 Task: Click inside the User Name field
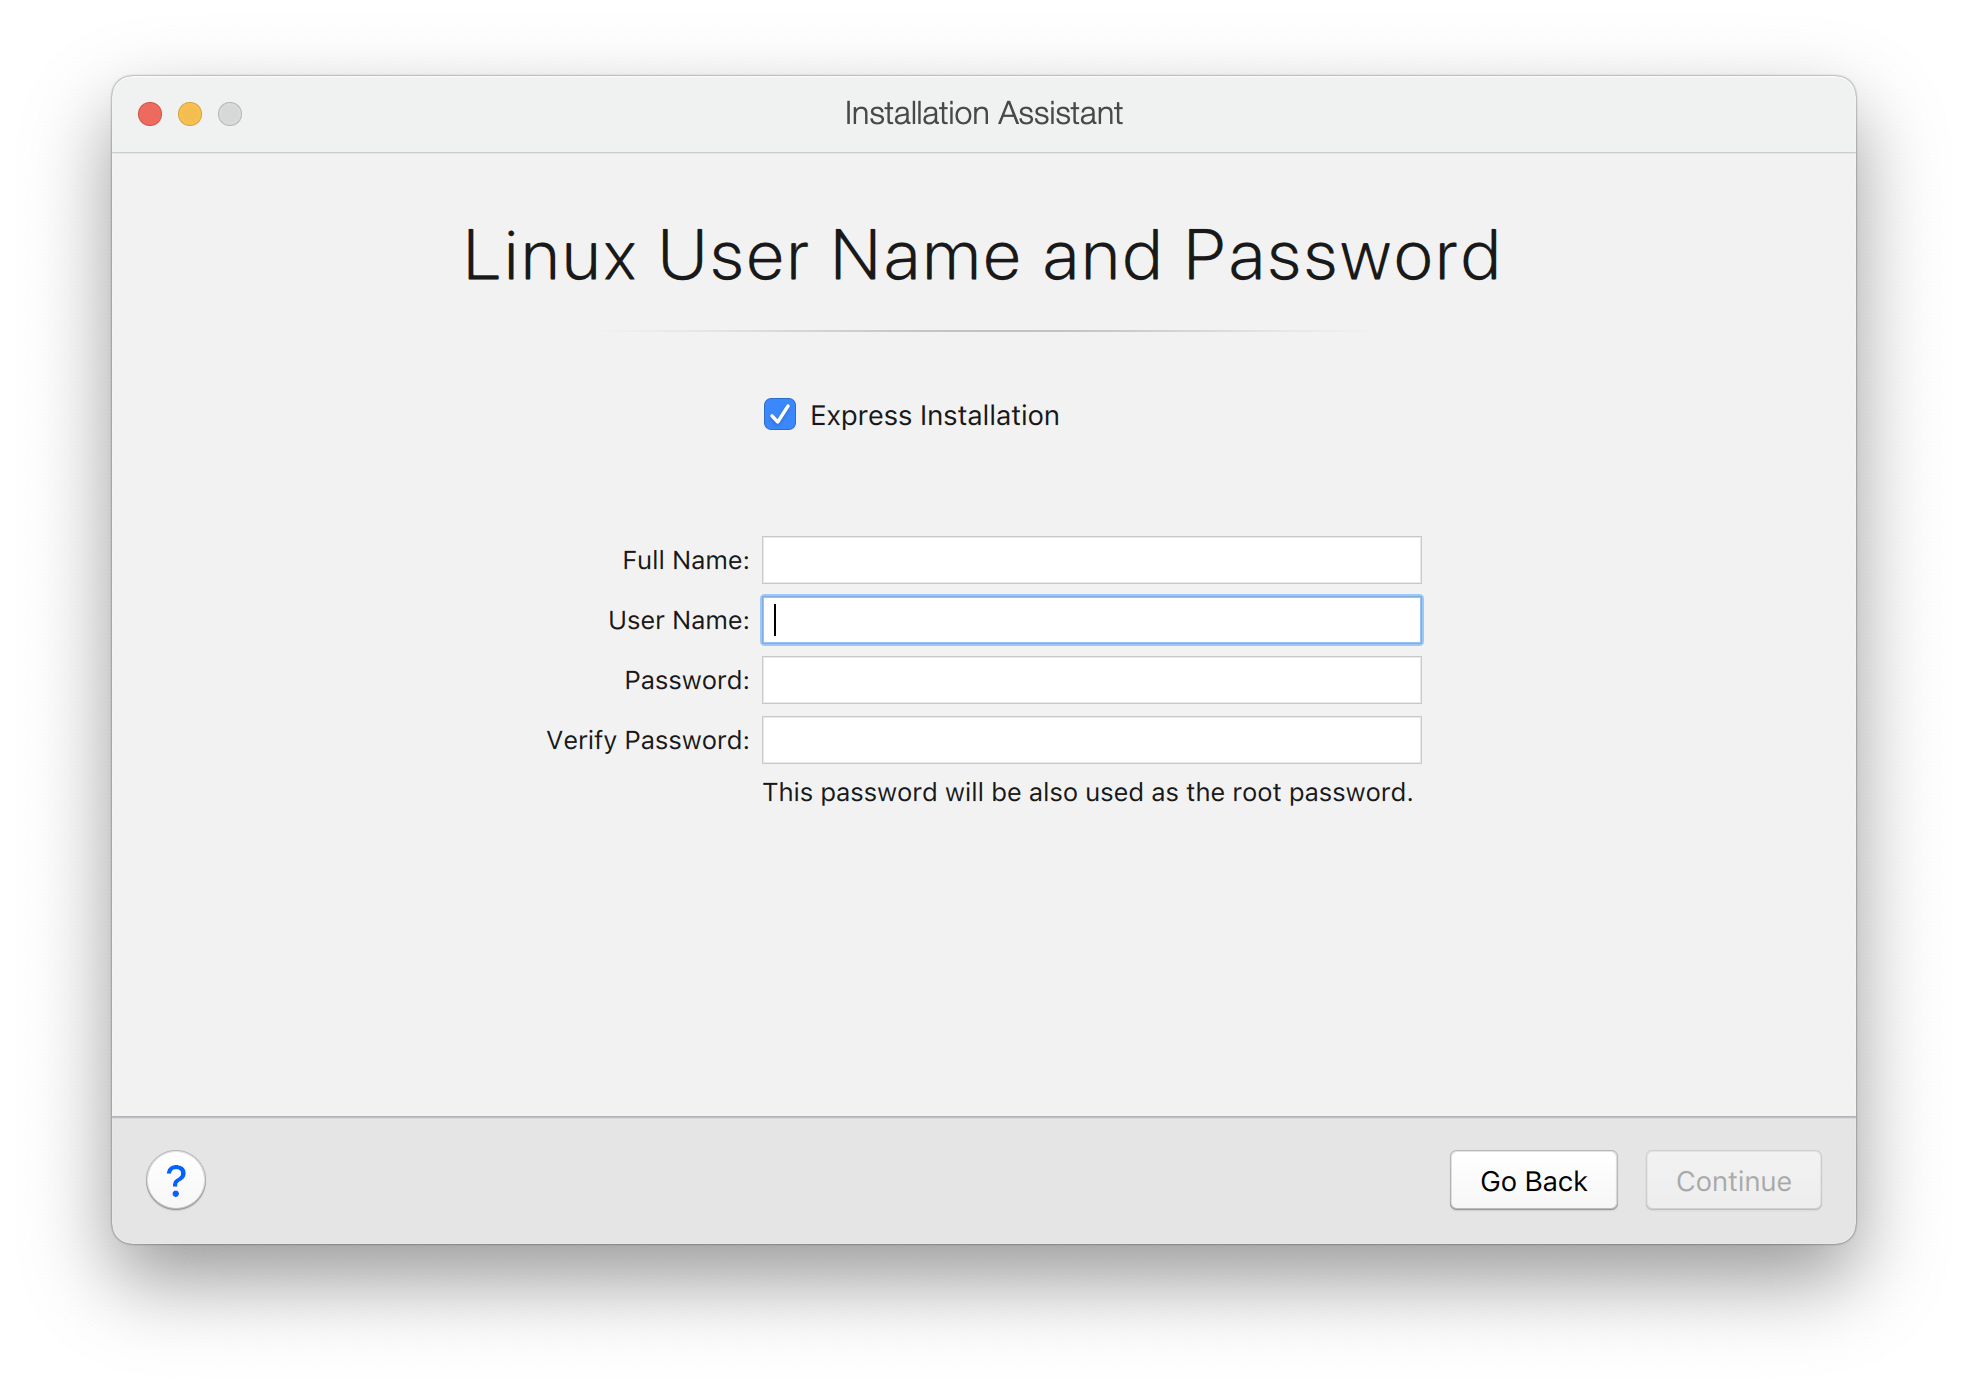1091,620
